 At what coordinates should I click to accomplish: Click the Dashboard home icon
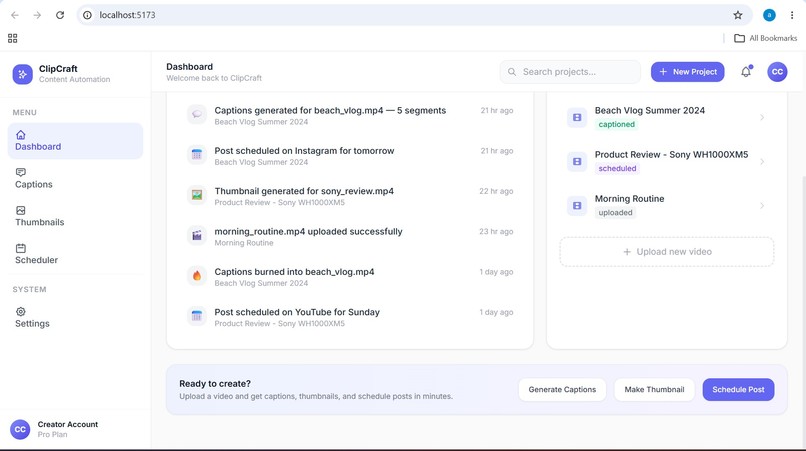(21, 135)
